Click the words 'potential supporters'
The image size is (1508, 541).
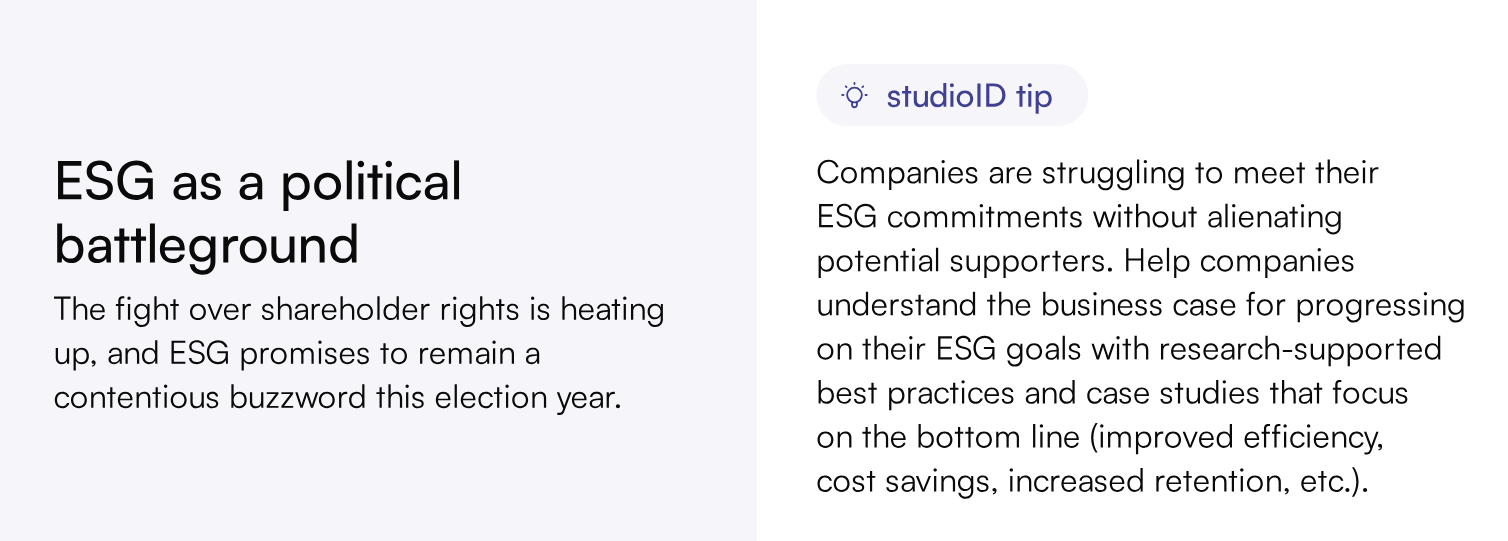(964, 261)
